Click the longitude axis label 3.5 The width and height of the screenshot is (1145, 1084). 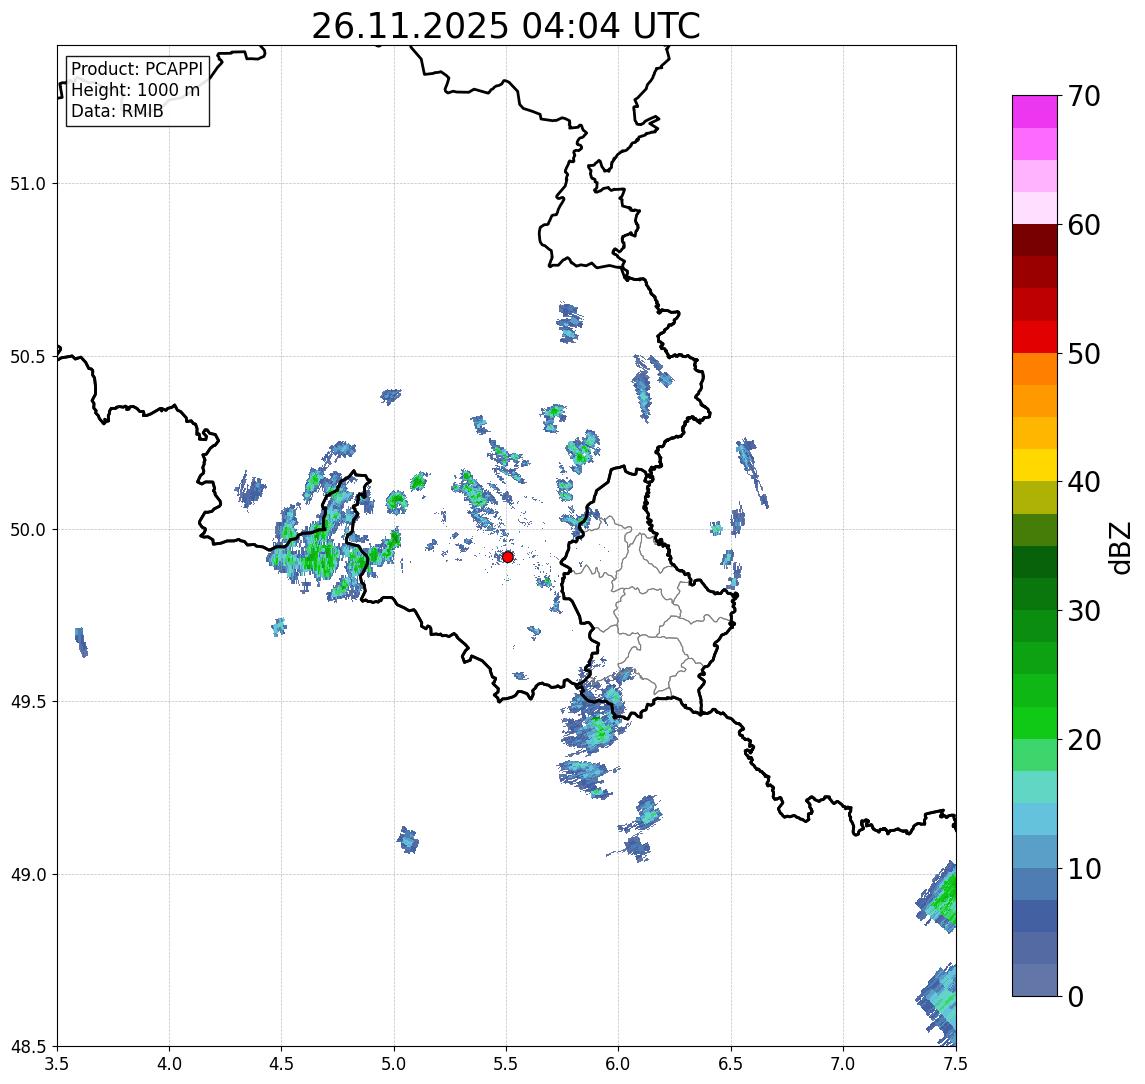coord(57,1064)
